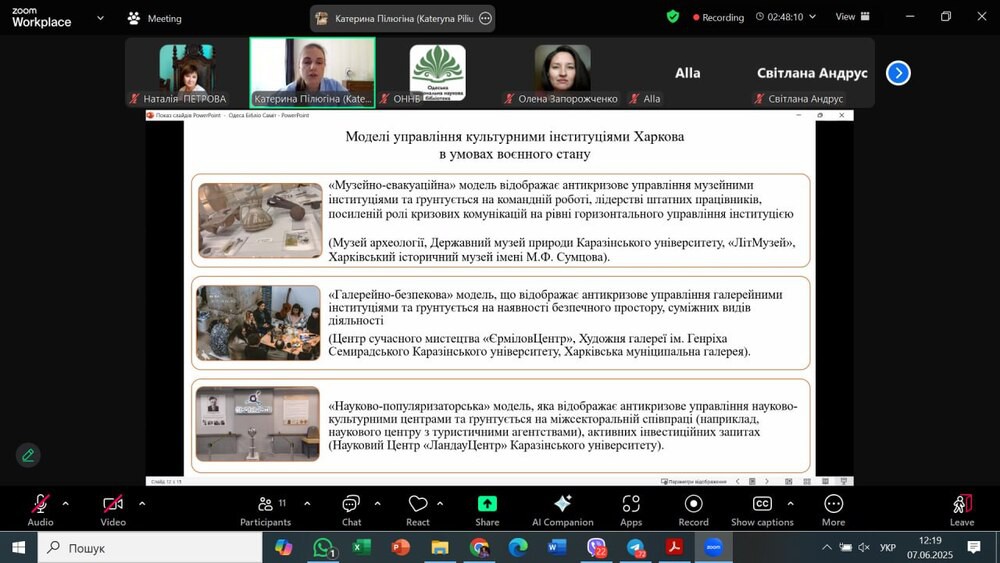
Task: Open the View layout dropdown
Action: 852,17
